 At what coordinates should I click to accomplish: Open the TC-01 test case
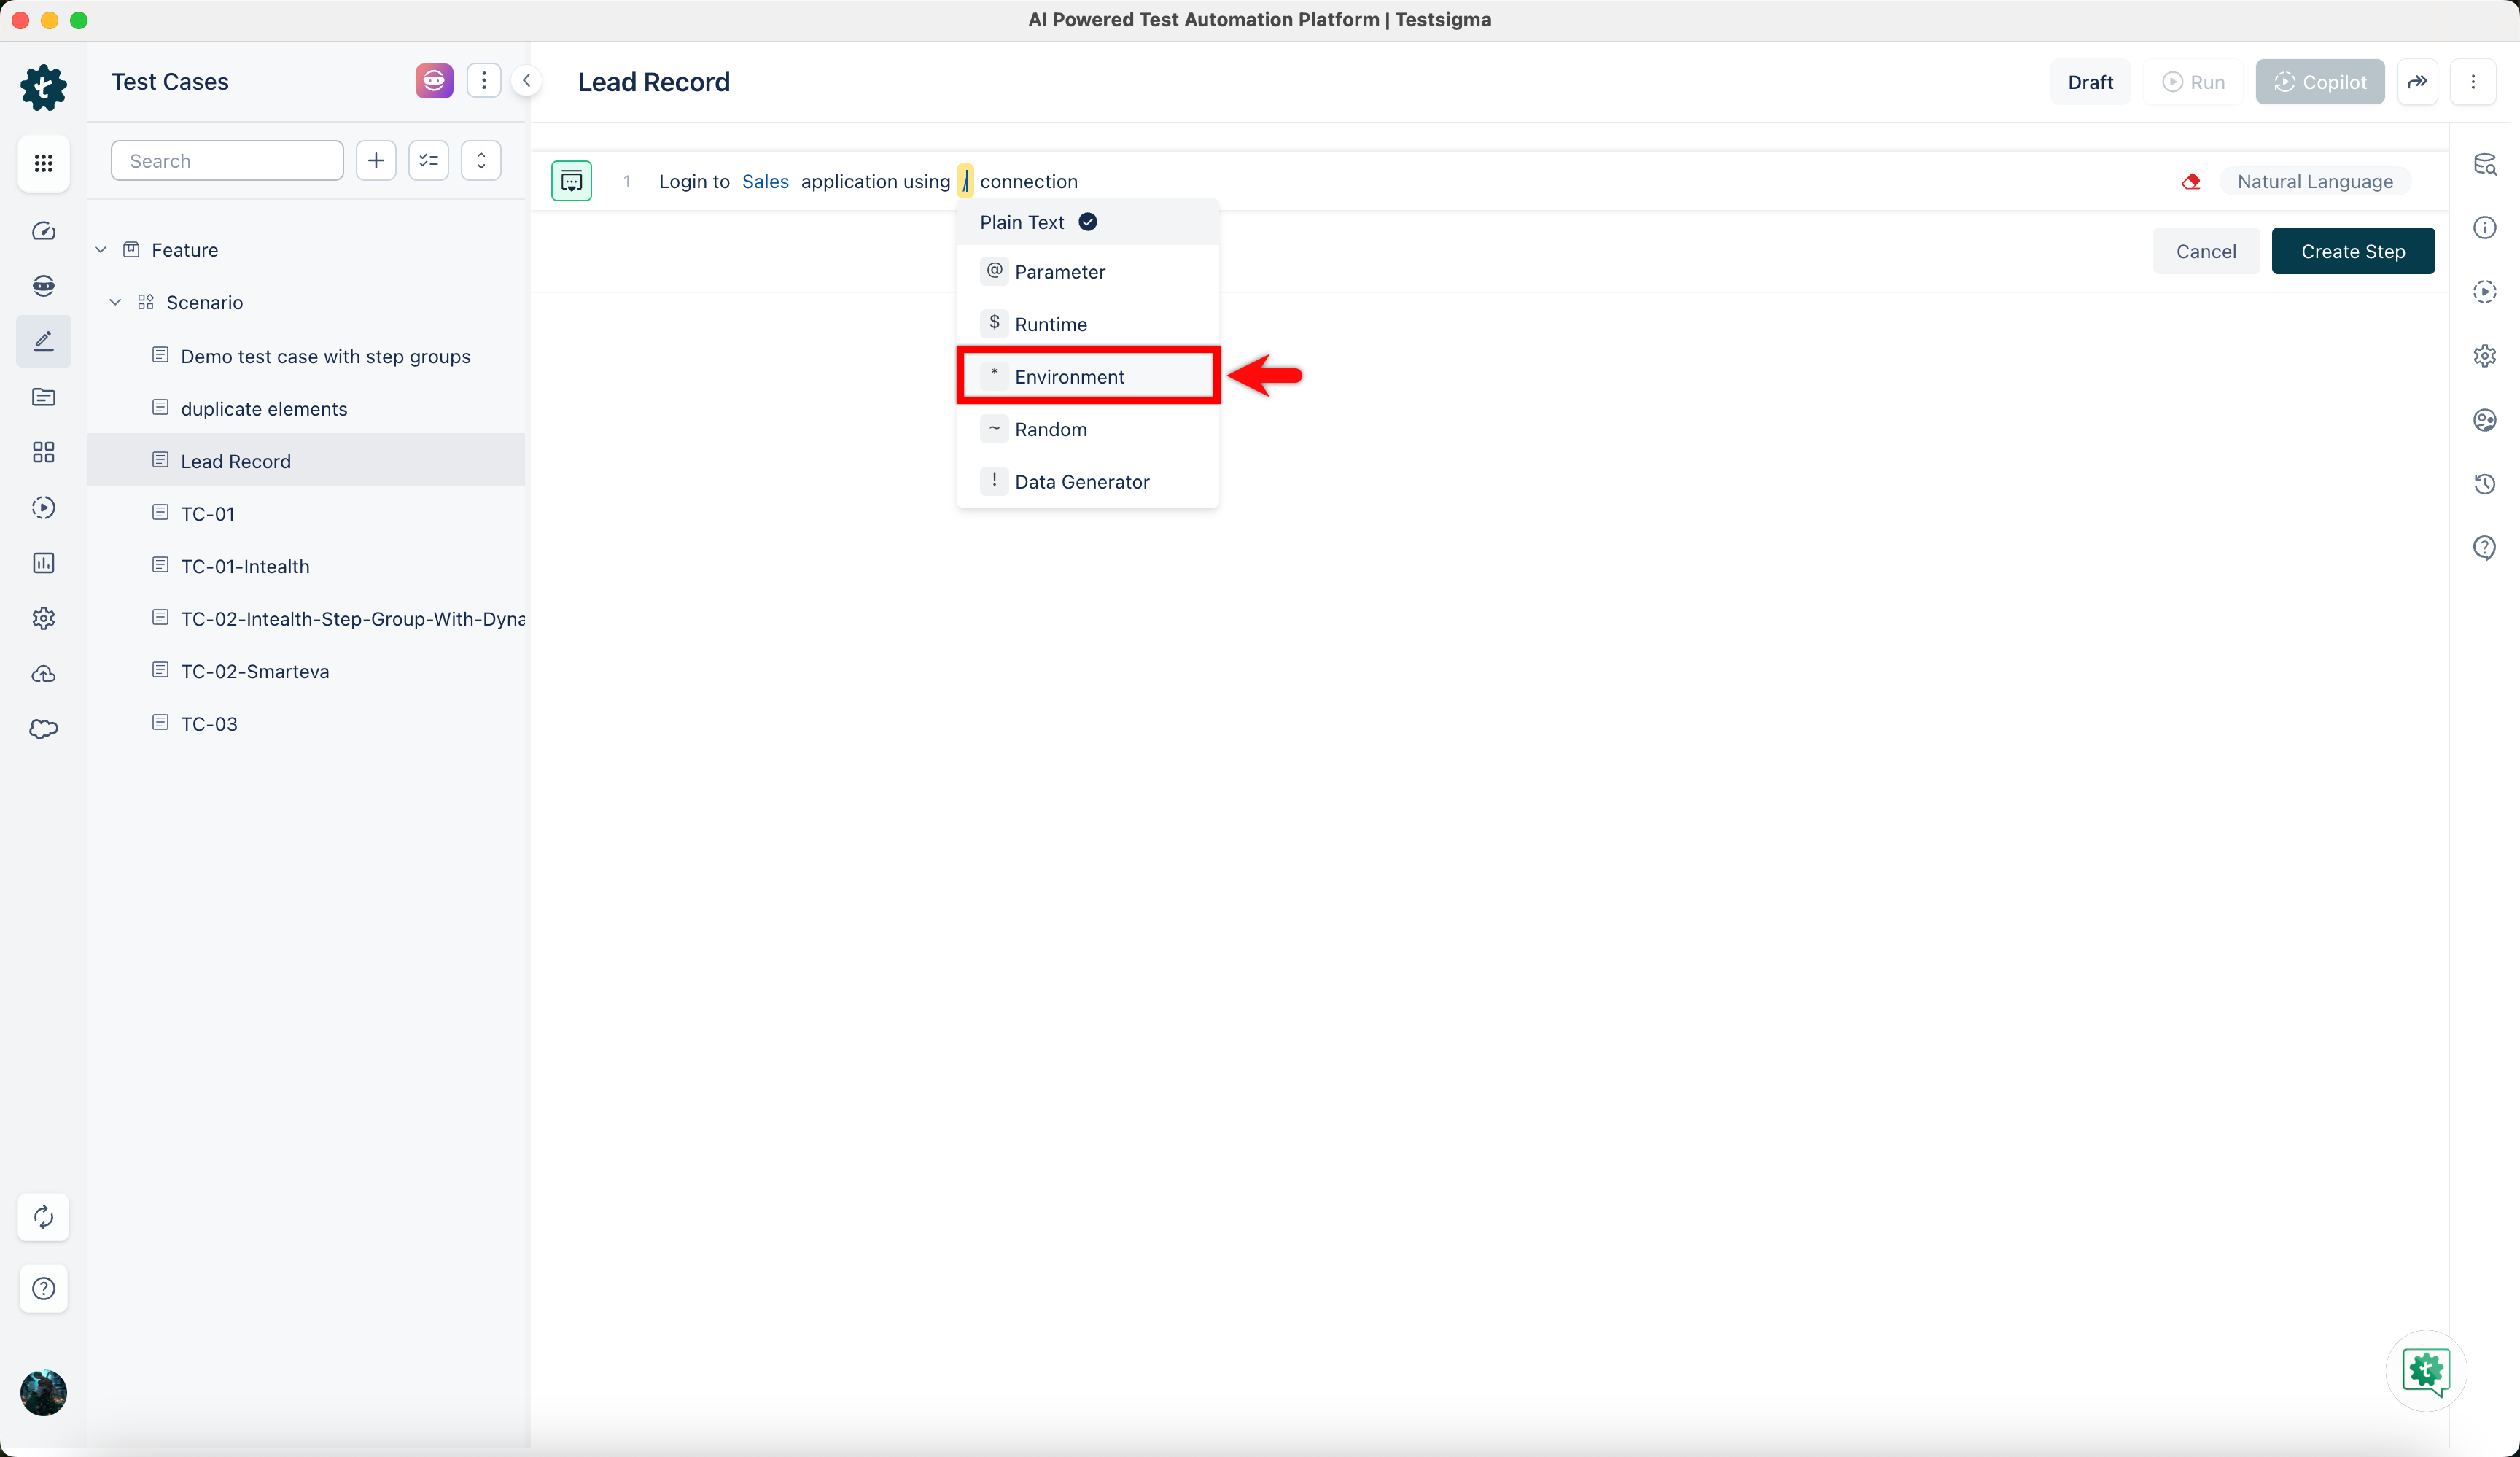208,513
